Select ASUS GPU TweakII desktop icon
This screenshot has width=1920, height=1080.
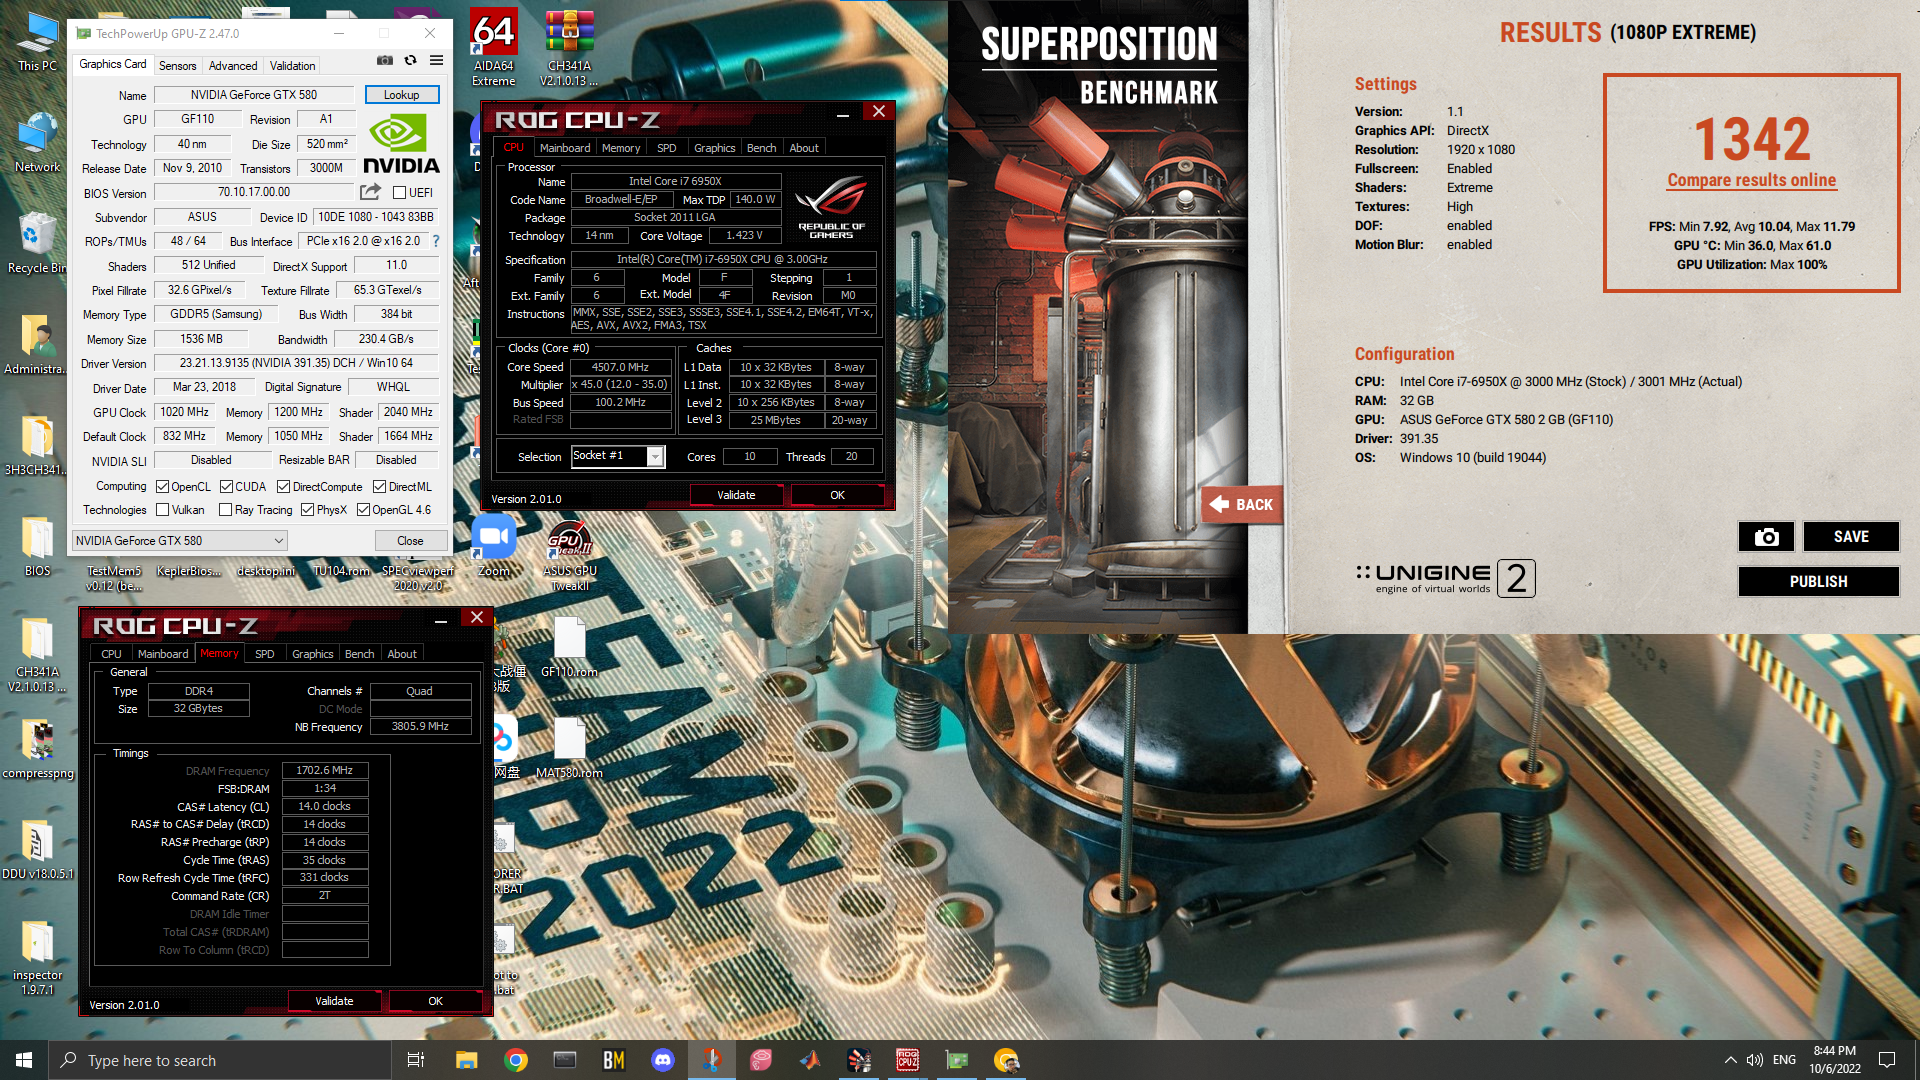[569, 555]
